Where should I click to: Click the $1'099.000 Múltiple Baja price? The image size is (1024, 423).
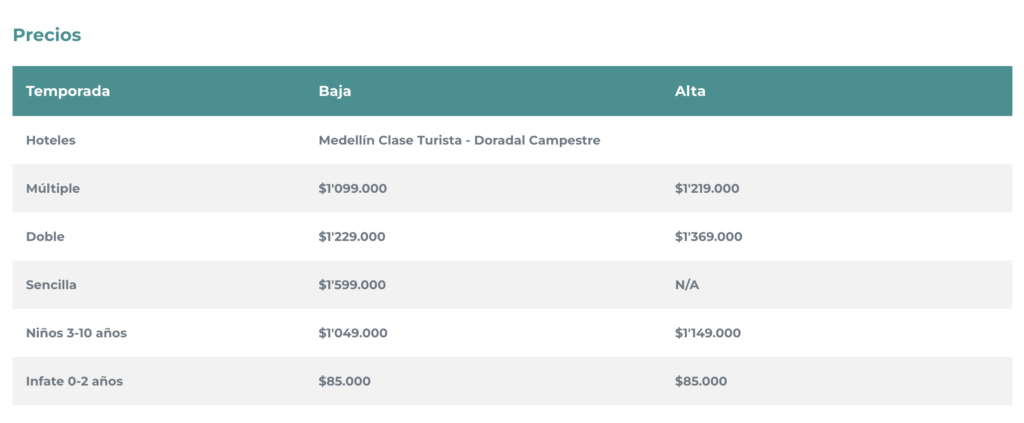pos(352,188)
